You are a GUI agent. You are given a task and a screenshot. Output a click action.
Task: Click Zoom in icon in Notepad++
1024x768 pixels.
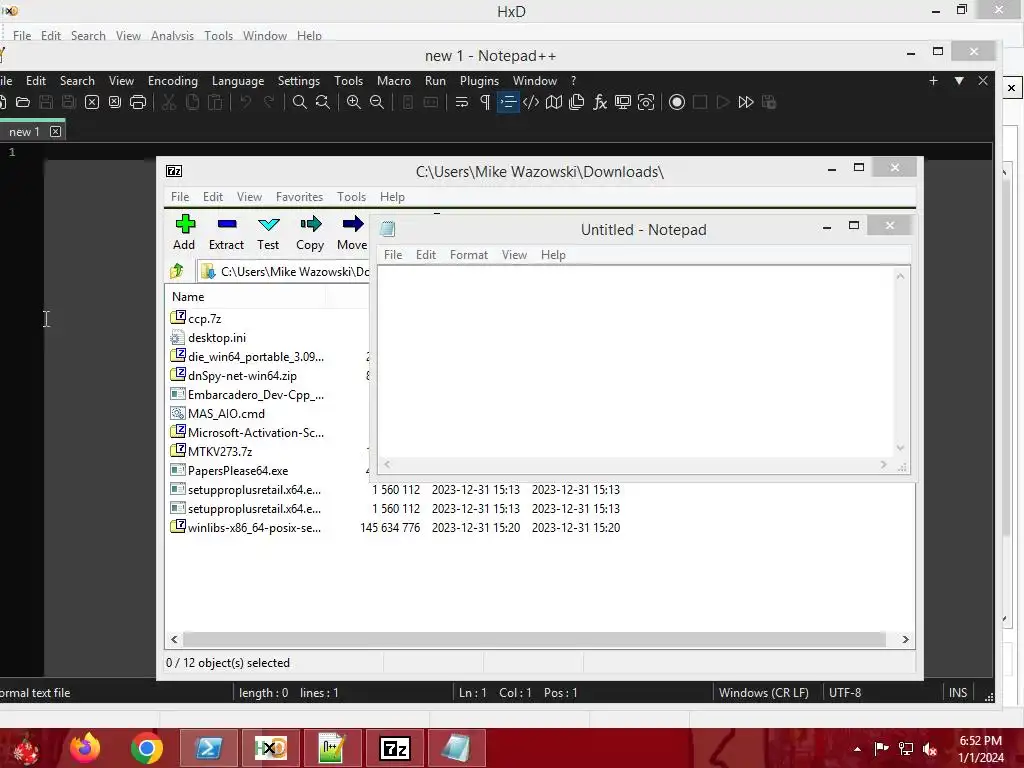tap(354, 102)
